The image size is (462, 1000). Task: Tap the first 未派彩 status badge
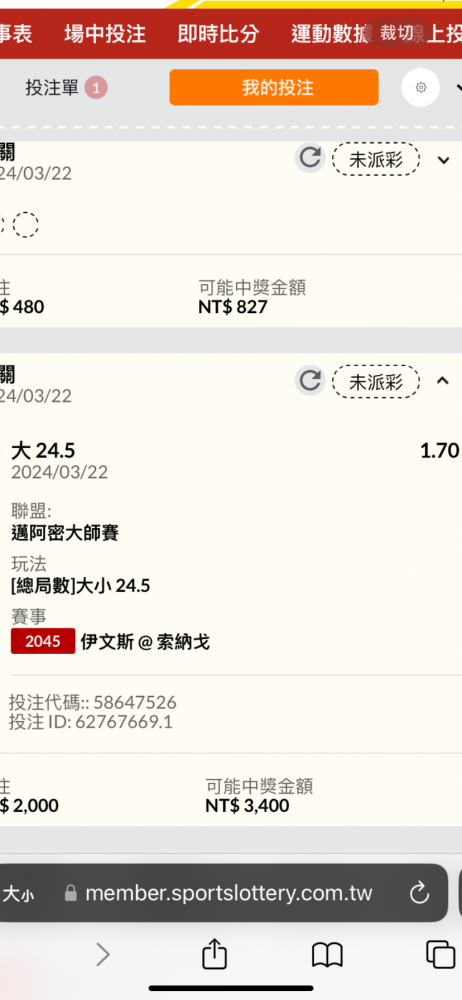click(376, 159)
